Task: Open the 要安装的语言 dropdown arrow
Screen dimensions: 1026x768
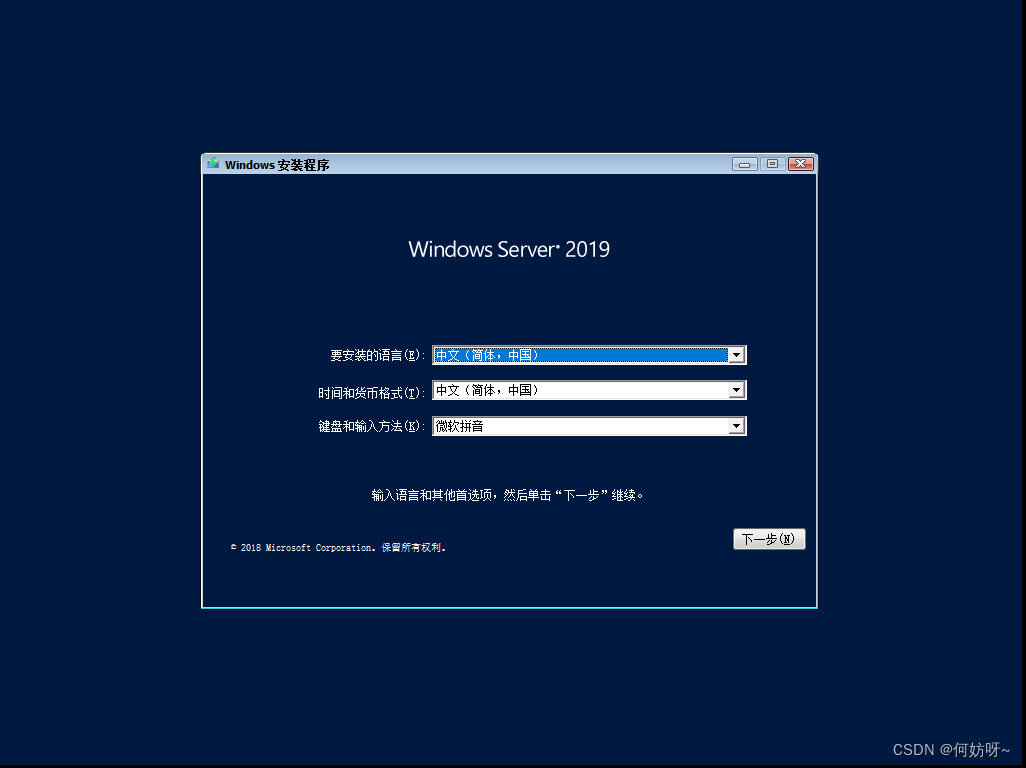Action: (x=736, y=355)
